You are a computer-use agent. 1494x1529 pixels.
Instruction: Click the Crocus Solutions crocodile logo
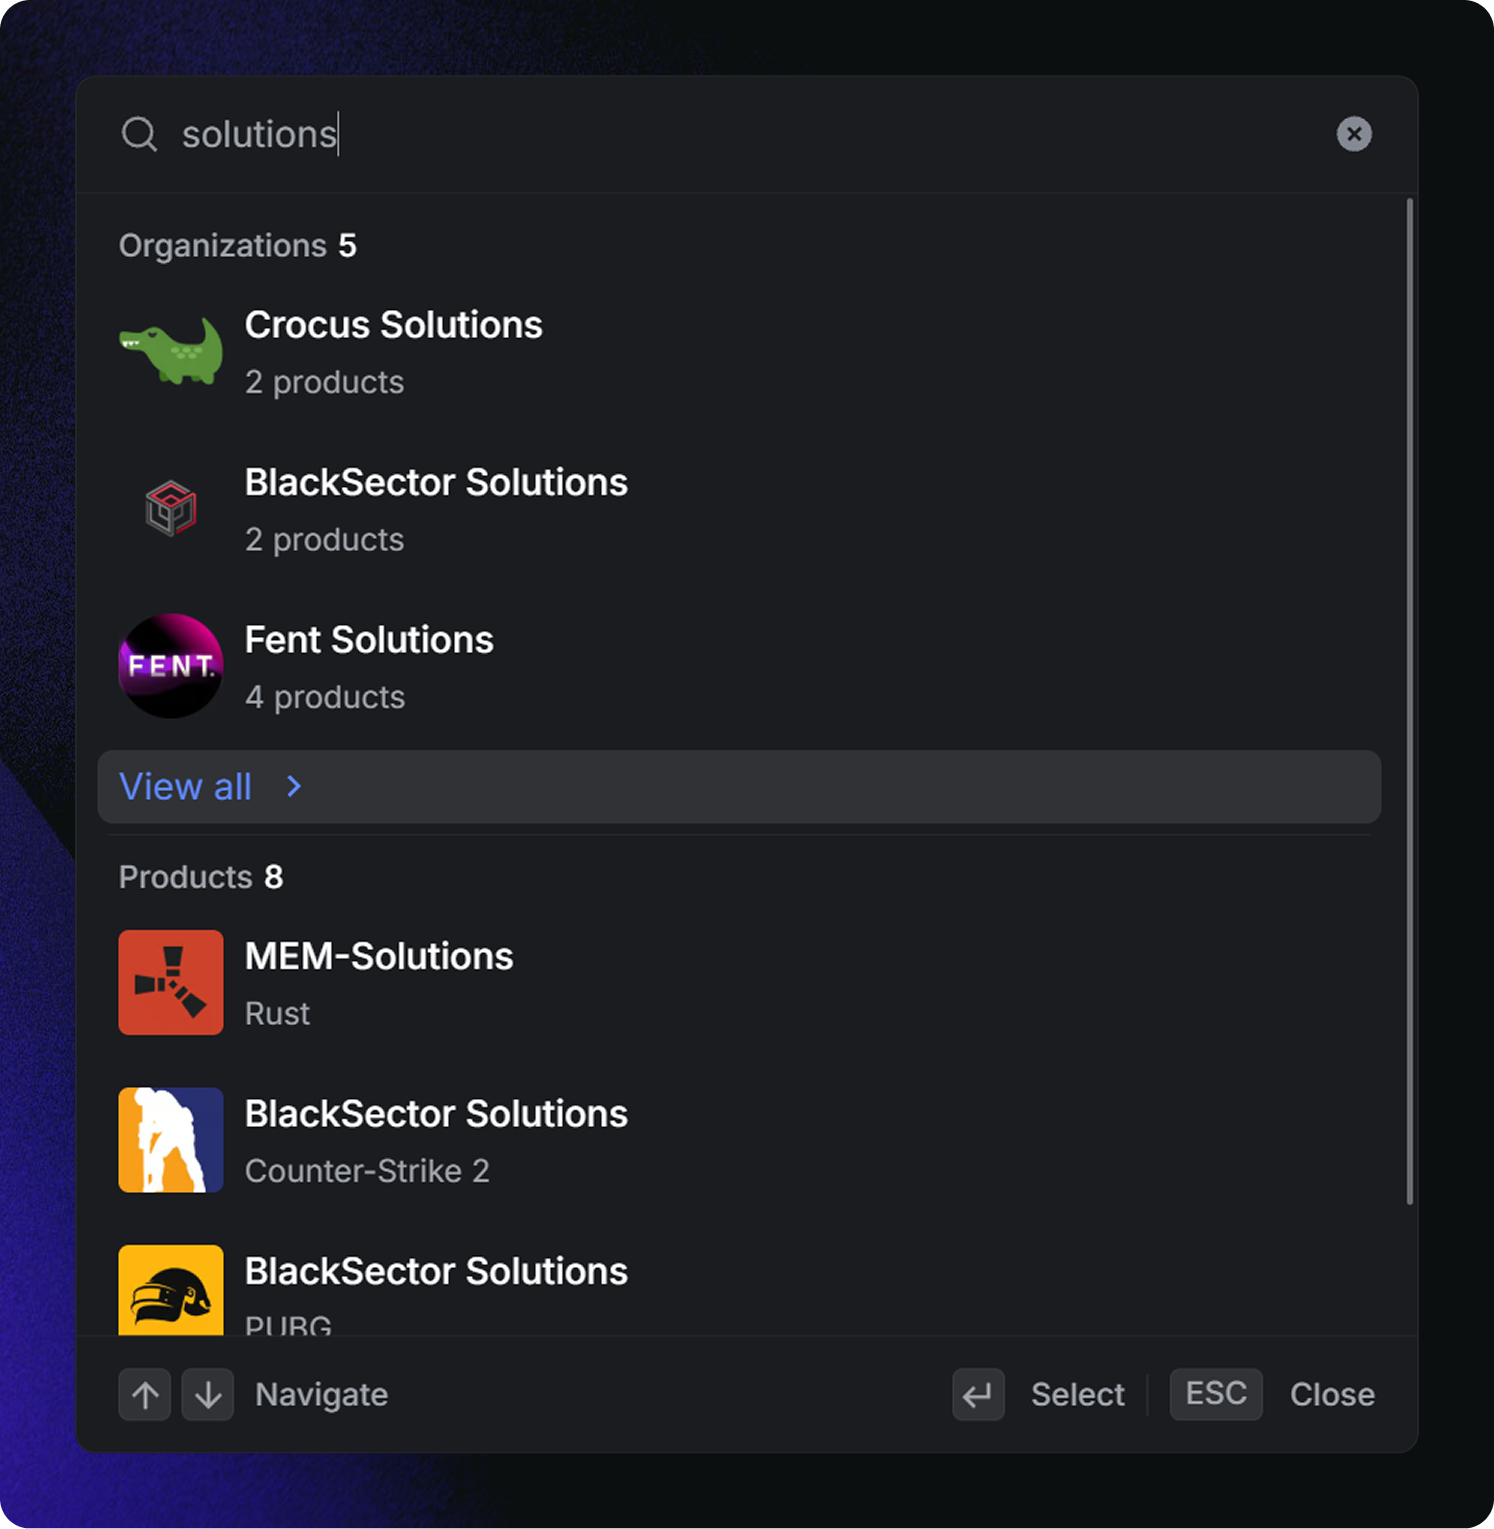coord(171,351)
